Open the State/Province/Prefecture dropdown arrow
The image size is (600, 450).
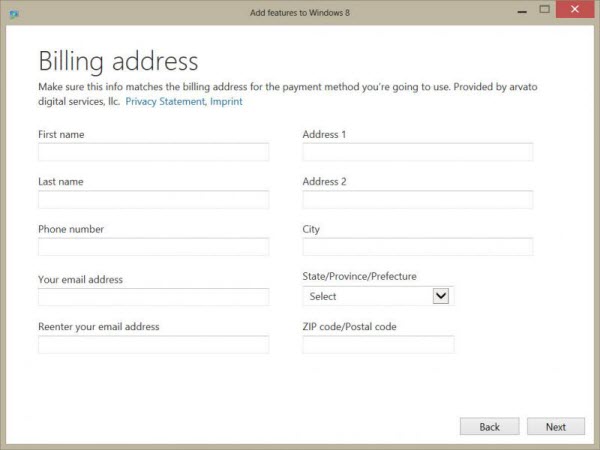441,296
